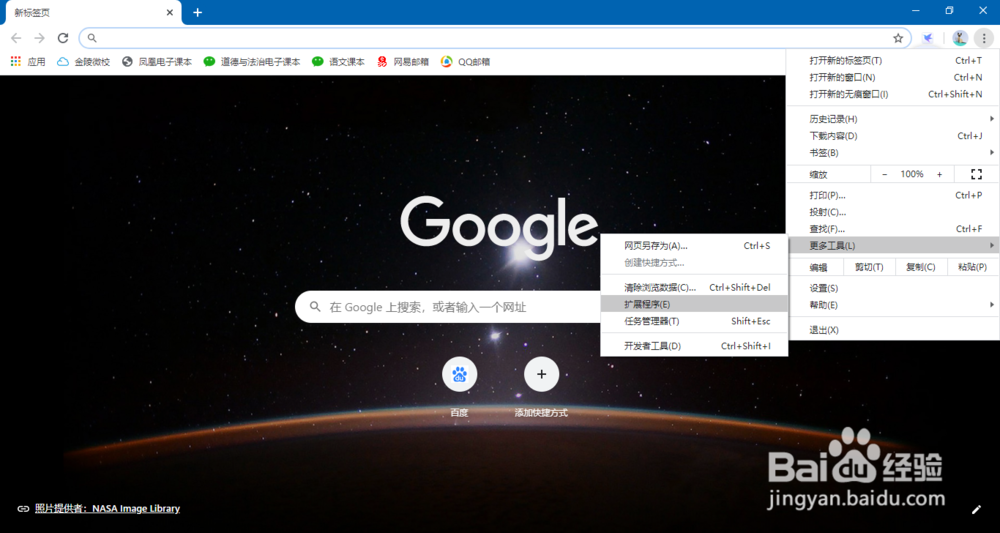1000x533 pixels.
Task: Click 剪切(T) in edit row
Action: click(x=869, y=267)
